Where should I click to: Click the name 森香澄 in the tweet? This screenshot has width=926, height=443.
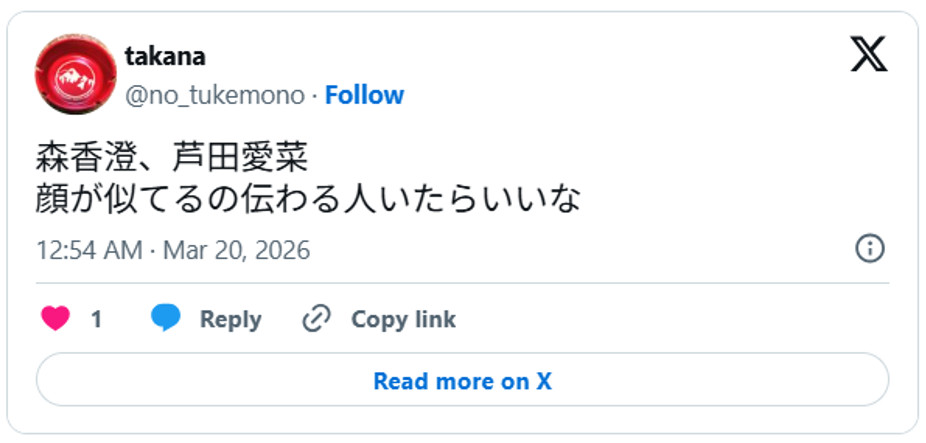(85, 158)
